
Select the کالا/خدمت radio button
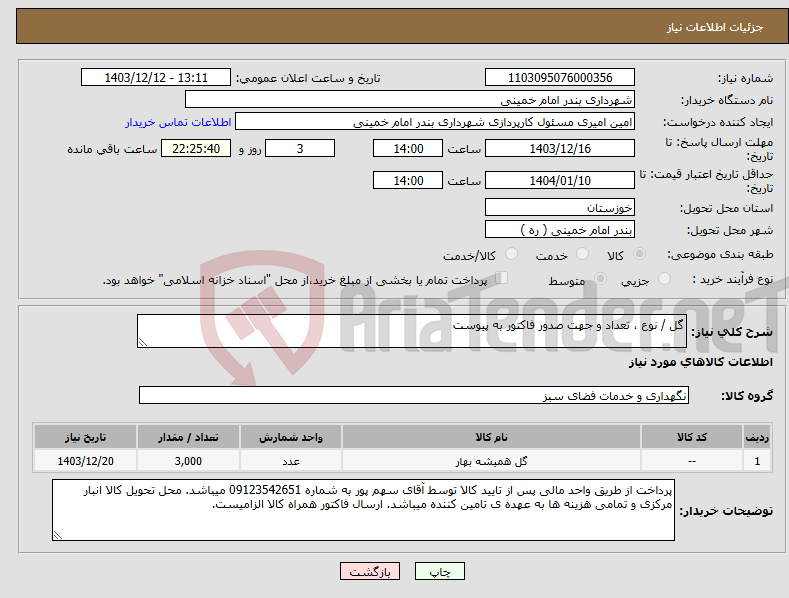point(511,254)
